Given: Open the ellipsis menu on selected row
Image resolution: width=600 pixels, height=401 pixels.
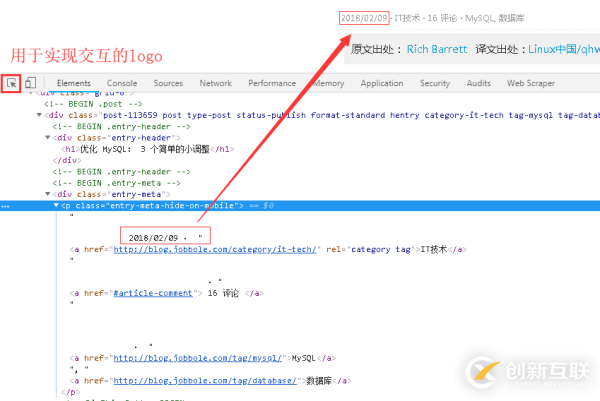Looking at the screenshot, I should tap(5, 206).
